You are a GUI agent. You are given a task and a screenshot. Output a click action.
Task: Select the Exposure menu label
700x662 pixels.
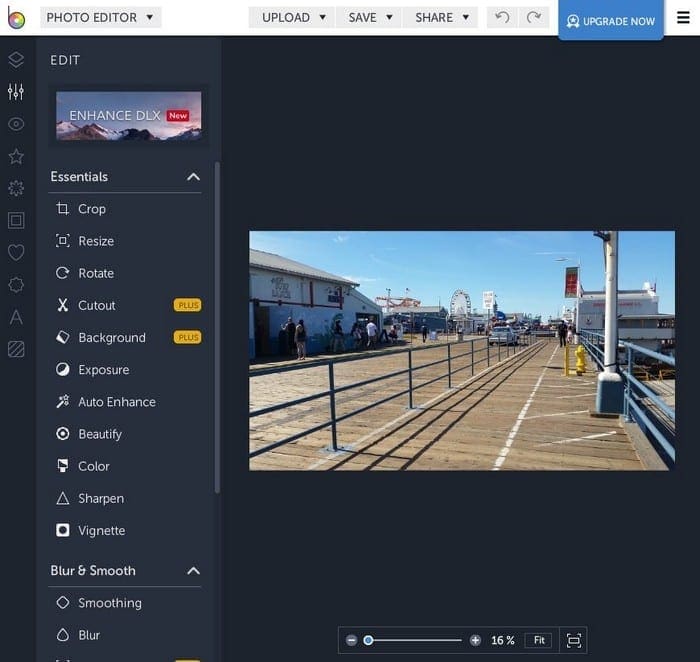click(x=104, y=370)
